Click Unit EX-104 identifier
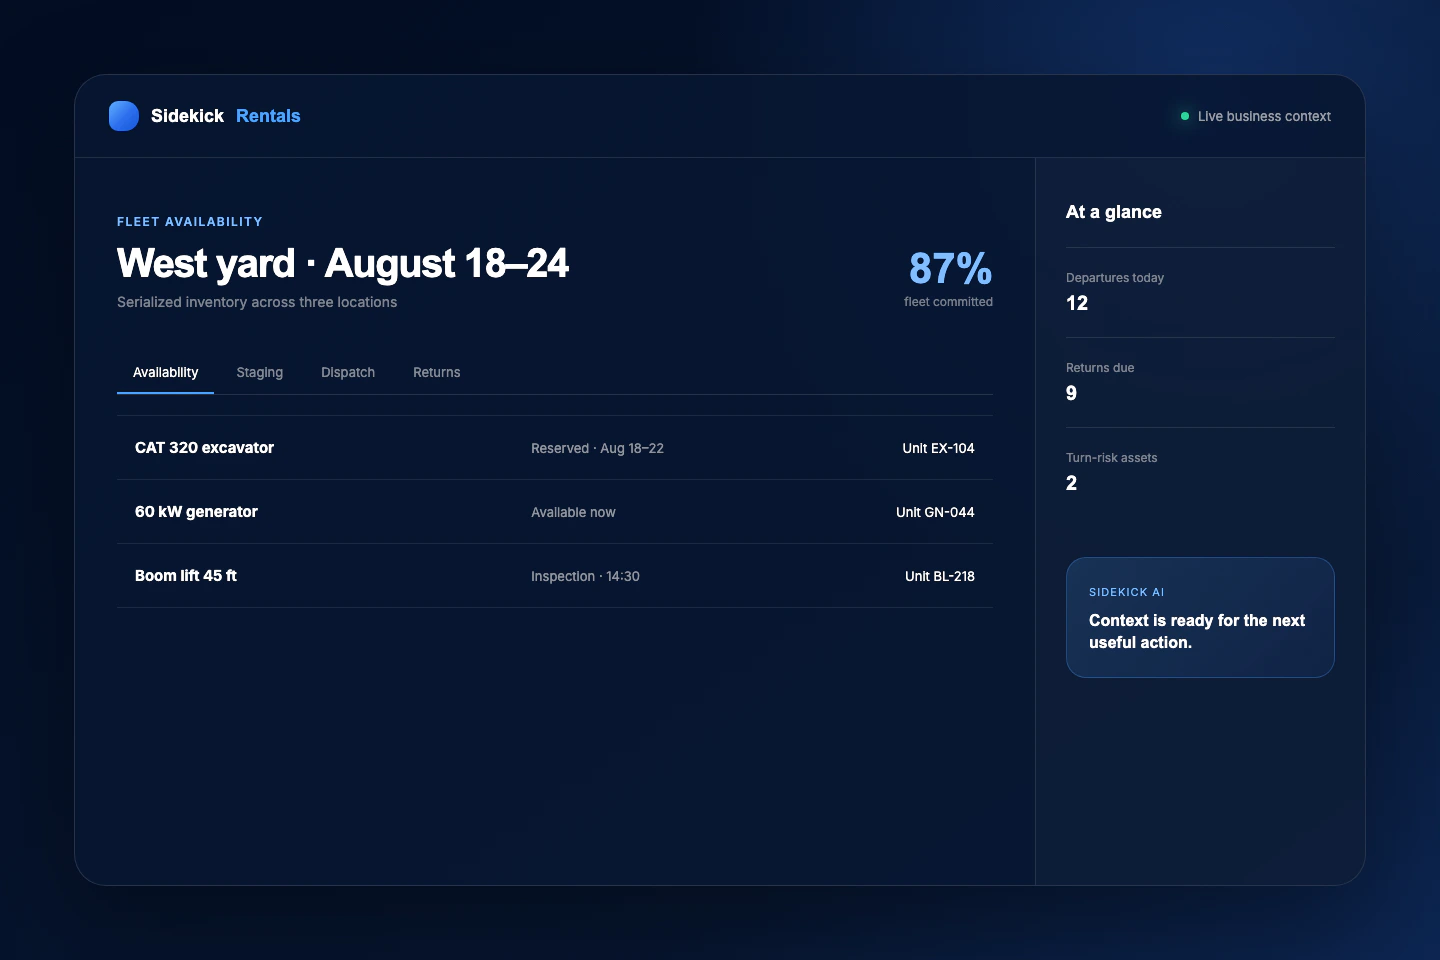The image size is (1440, 960). [938, 448]
